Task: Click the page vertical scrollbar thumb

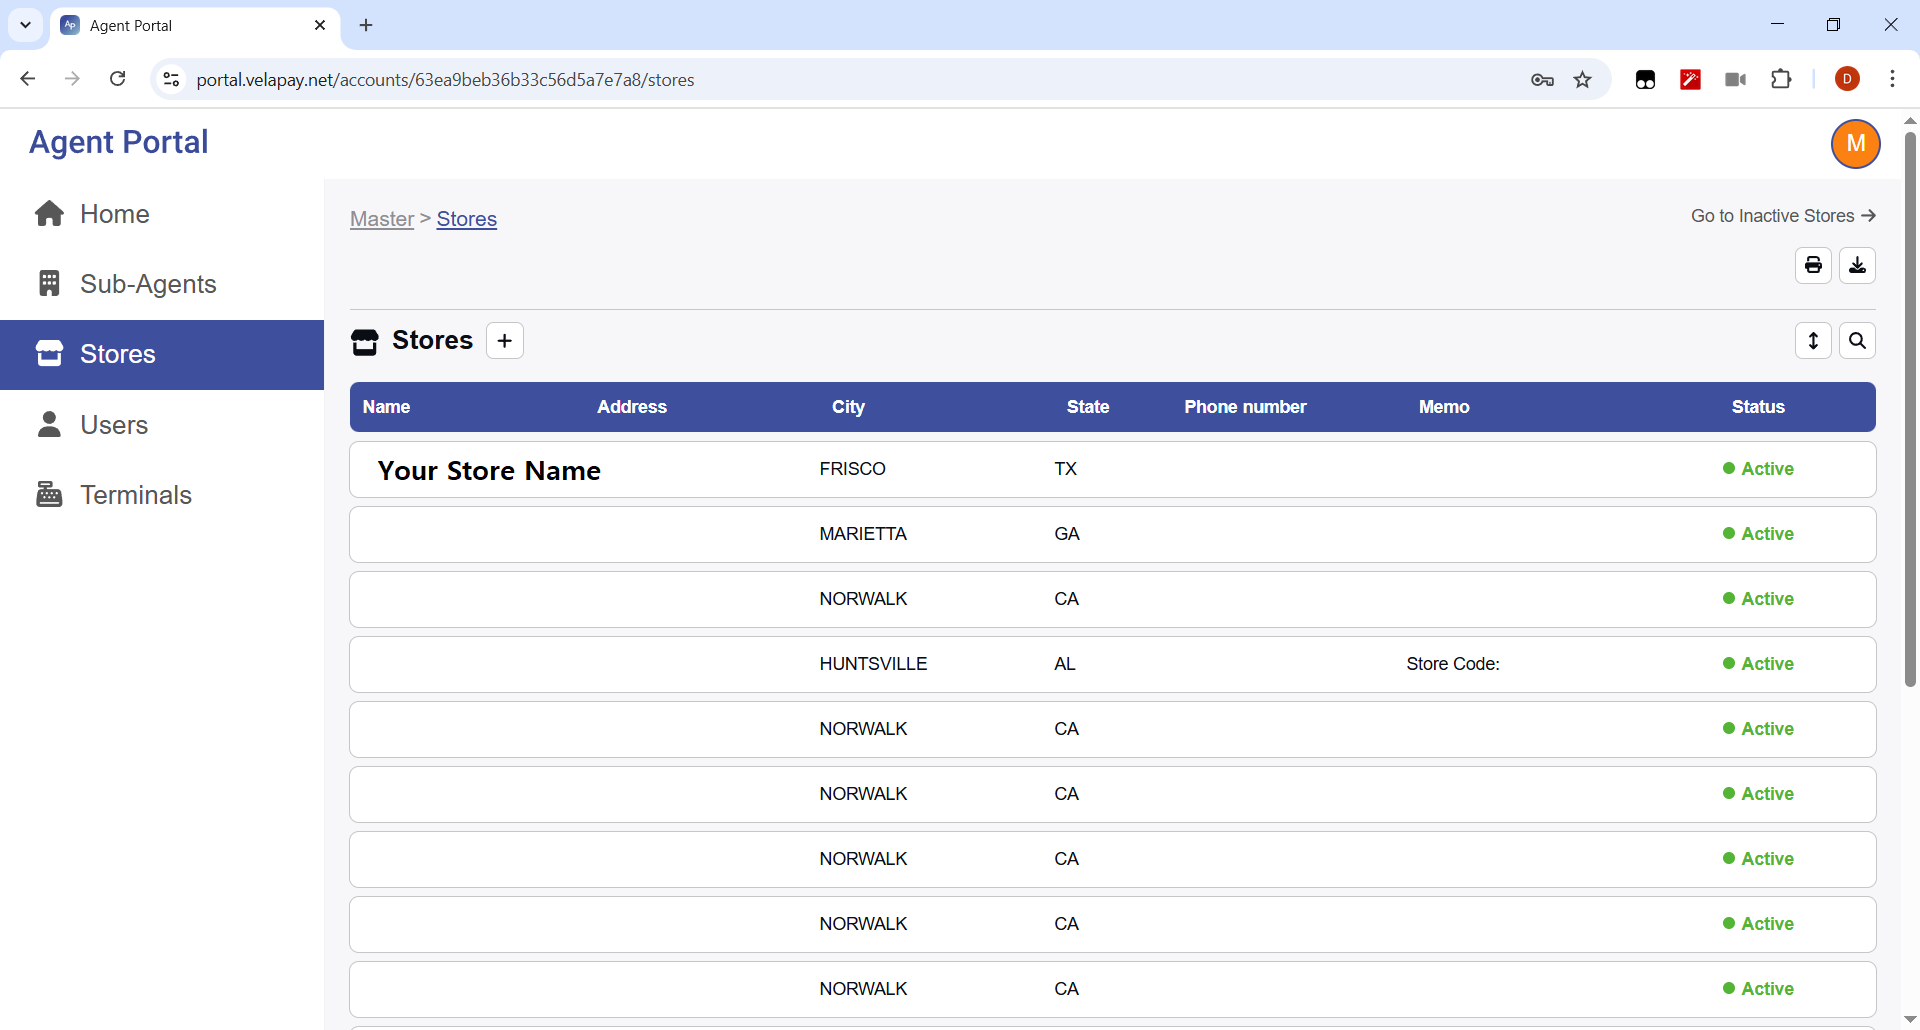Action: point(1910,408)
